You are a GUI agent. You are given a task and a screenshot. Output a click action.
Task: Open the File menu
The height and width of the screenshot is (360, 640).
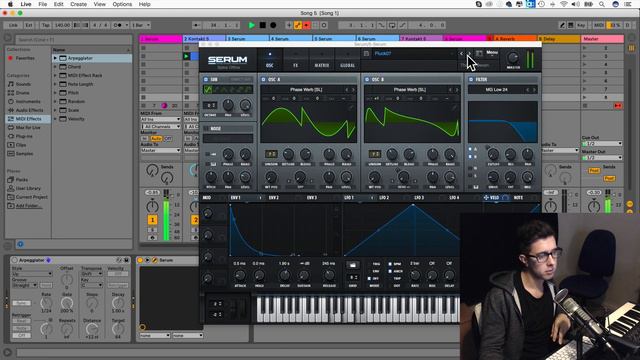(42, 4)
